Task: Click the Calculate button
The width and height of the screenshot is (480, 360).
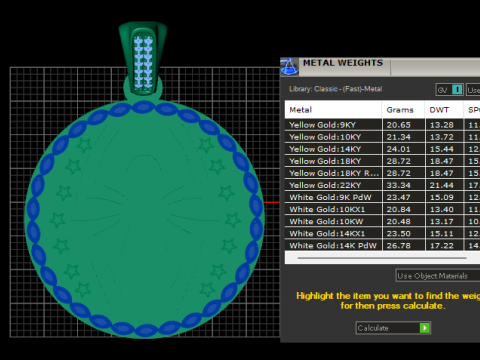Action: (393, 328)
